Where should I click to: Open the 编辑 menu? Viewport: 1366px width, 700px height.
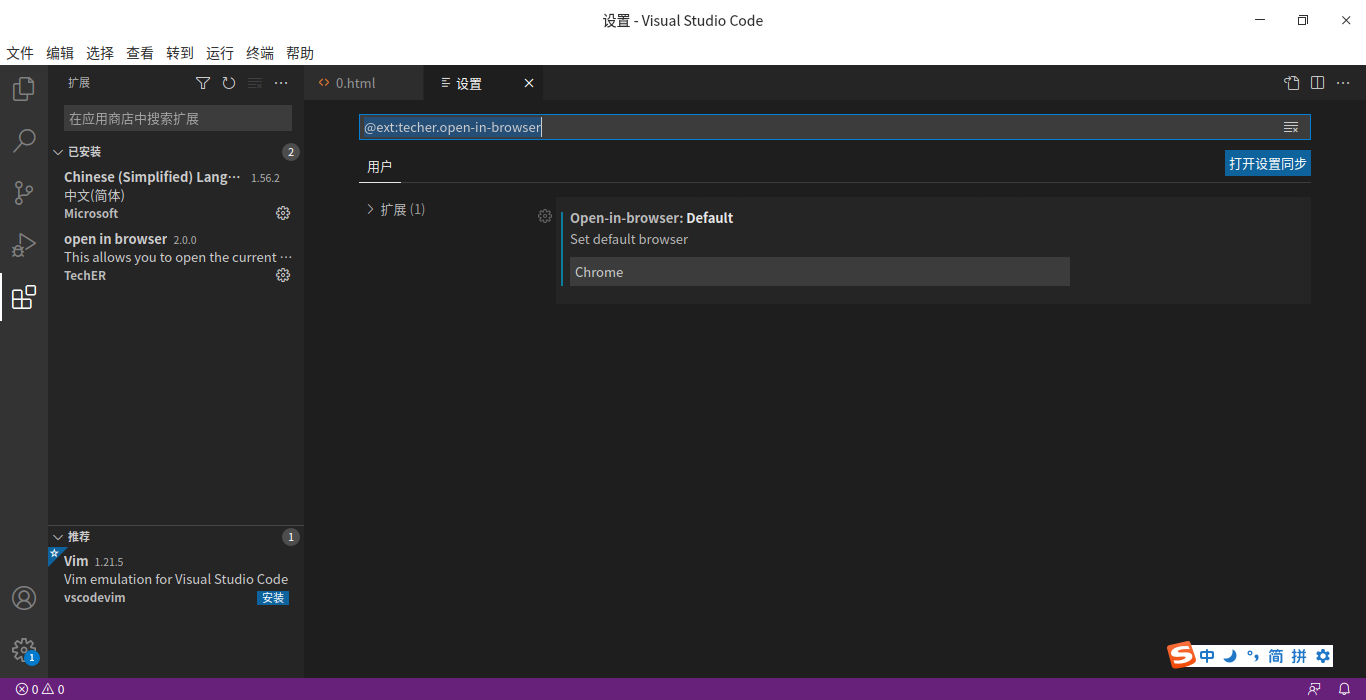[60, 53]
